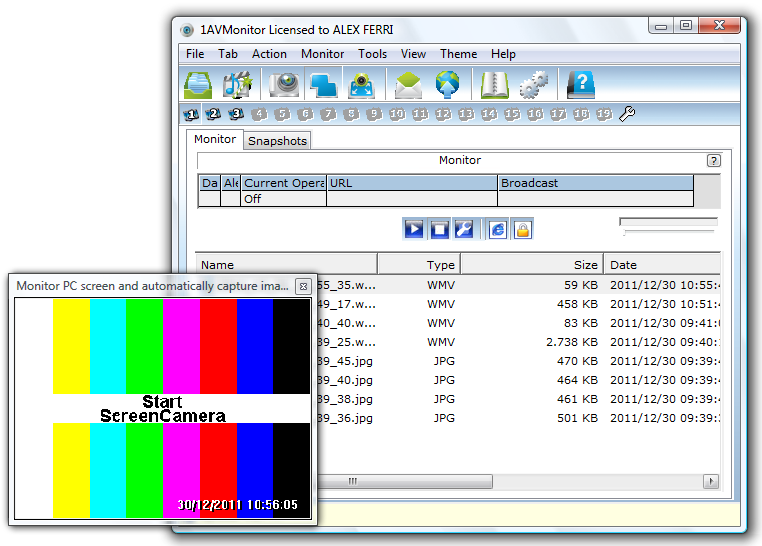762x546 pixels.
Task: Click the help question mark in Monitor panel
Action: point(713,160)
